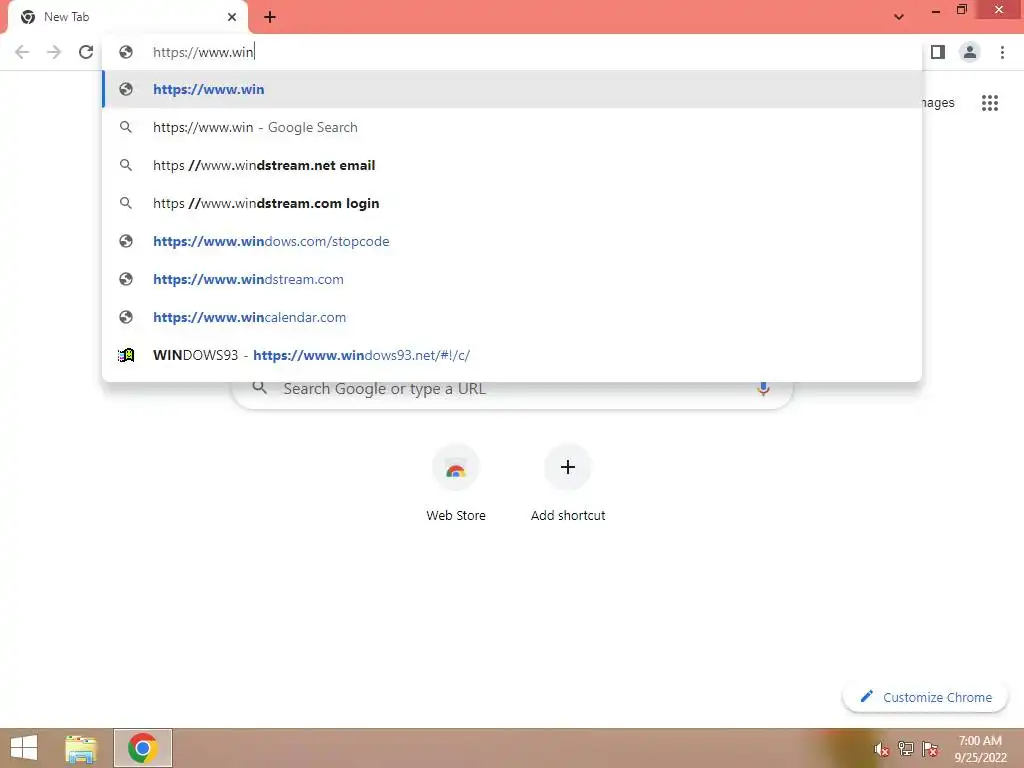Expand the tab search chevron
Screen dimensions: 1024x768
coord(899,17)
